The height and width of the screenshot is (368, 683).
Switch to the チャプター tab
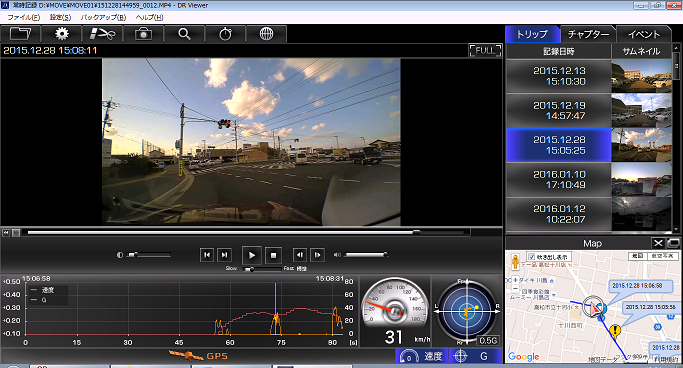pyautogui.click(x=588, y=34)
